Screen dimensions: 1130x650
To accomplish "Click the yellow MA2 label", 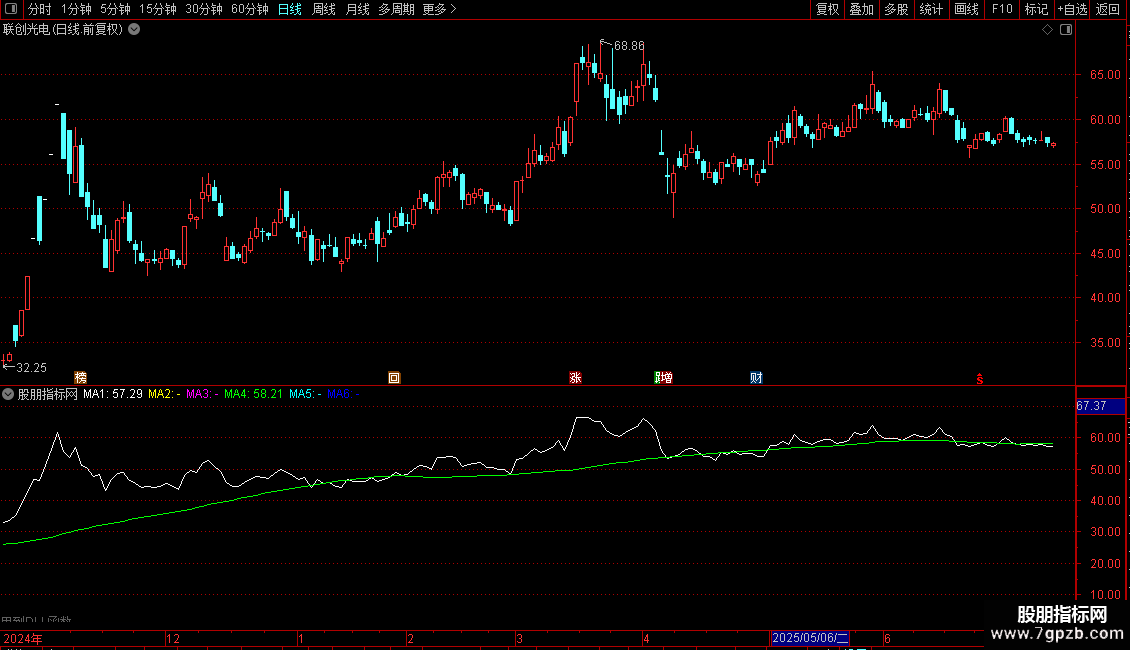I will [164, 394].
